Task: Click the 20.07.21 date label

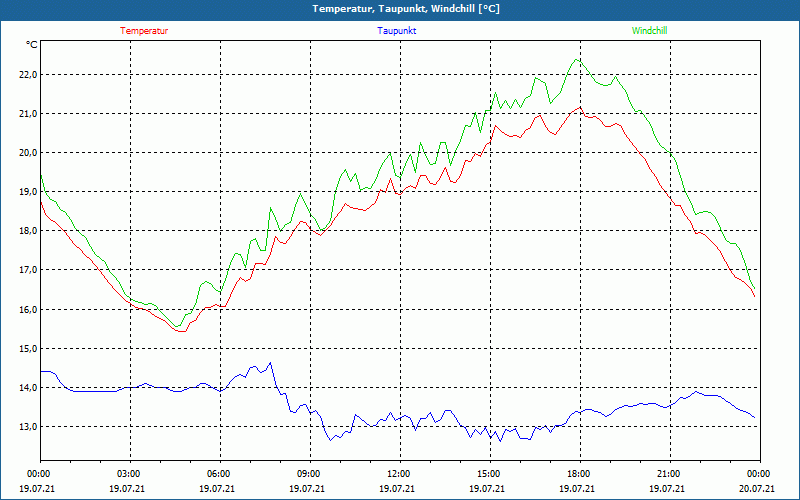Action: [757, 489]
